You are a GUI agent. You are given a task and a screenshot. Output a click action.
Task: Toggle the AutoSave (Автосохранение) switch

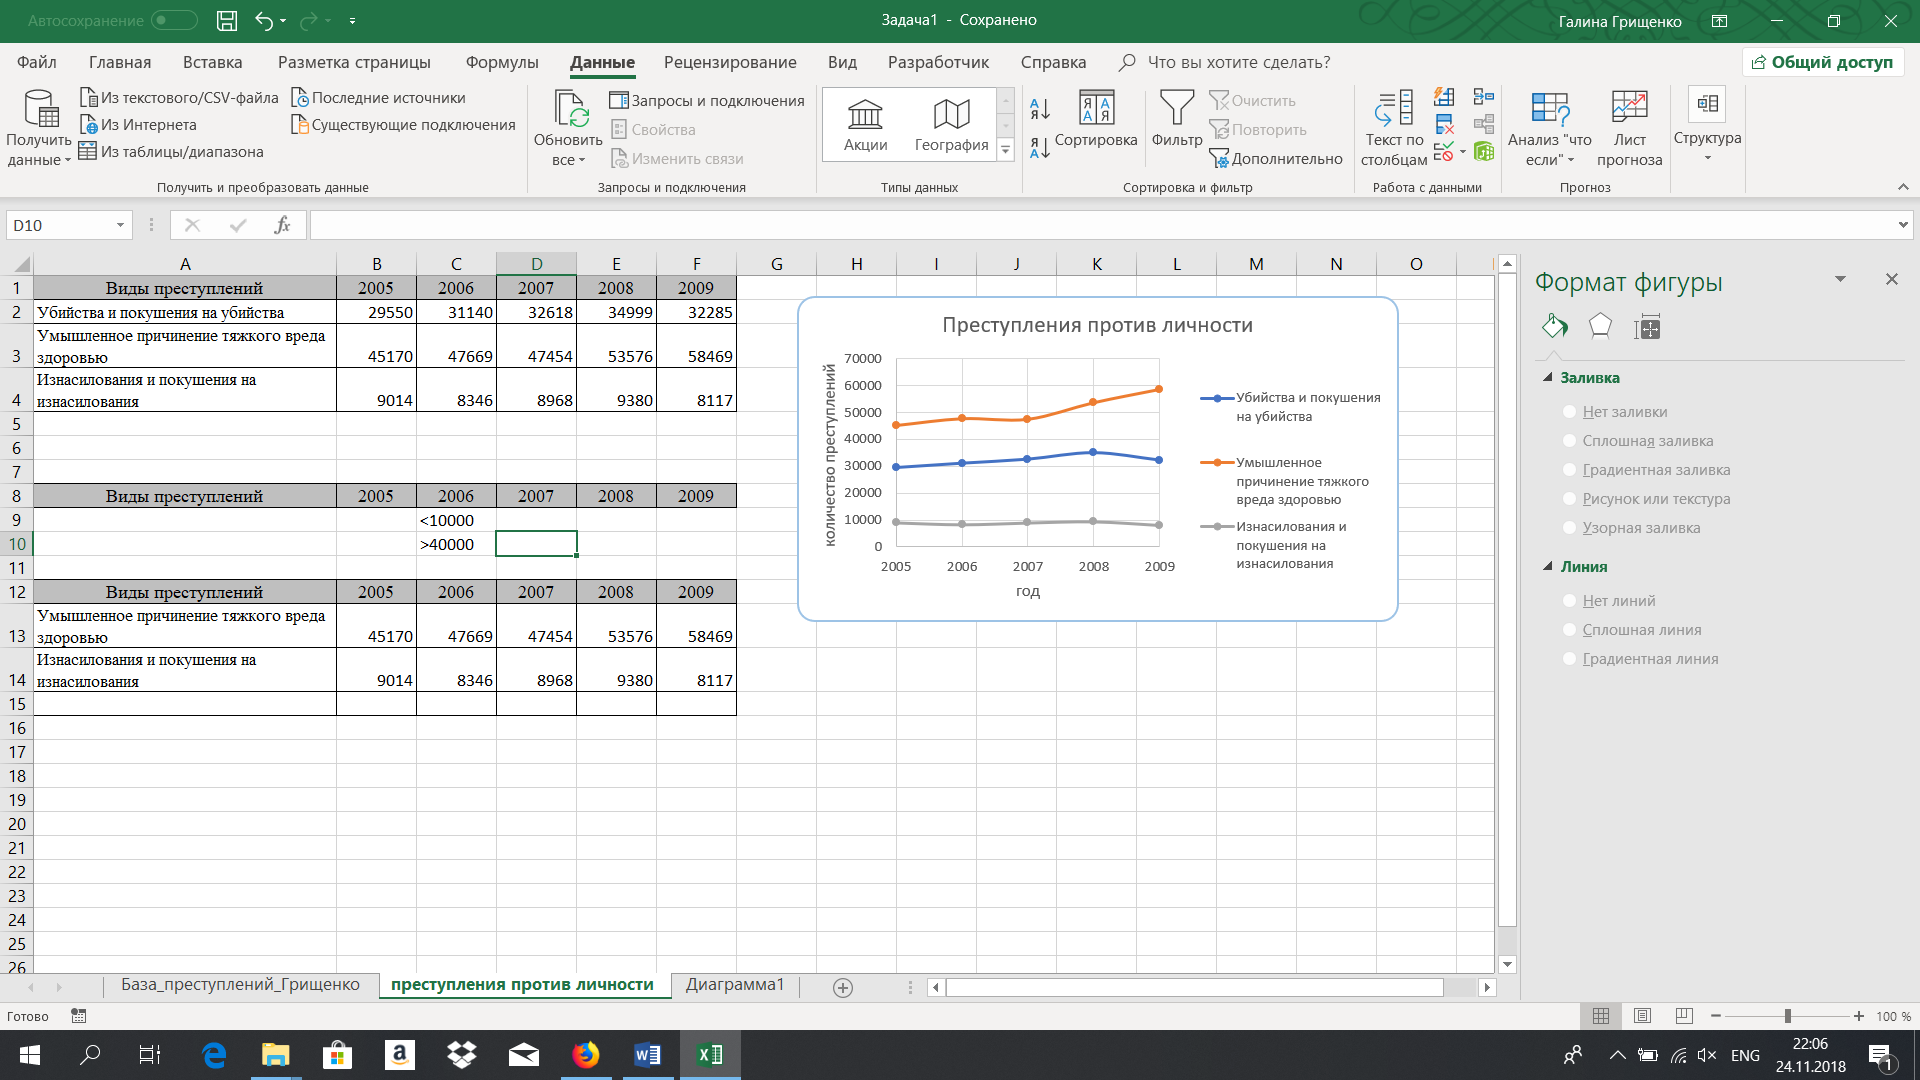pos(174,20)
